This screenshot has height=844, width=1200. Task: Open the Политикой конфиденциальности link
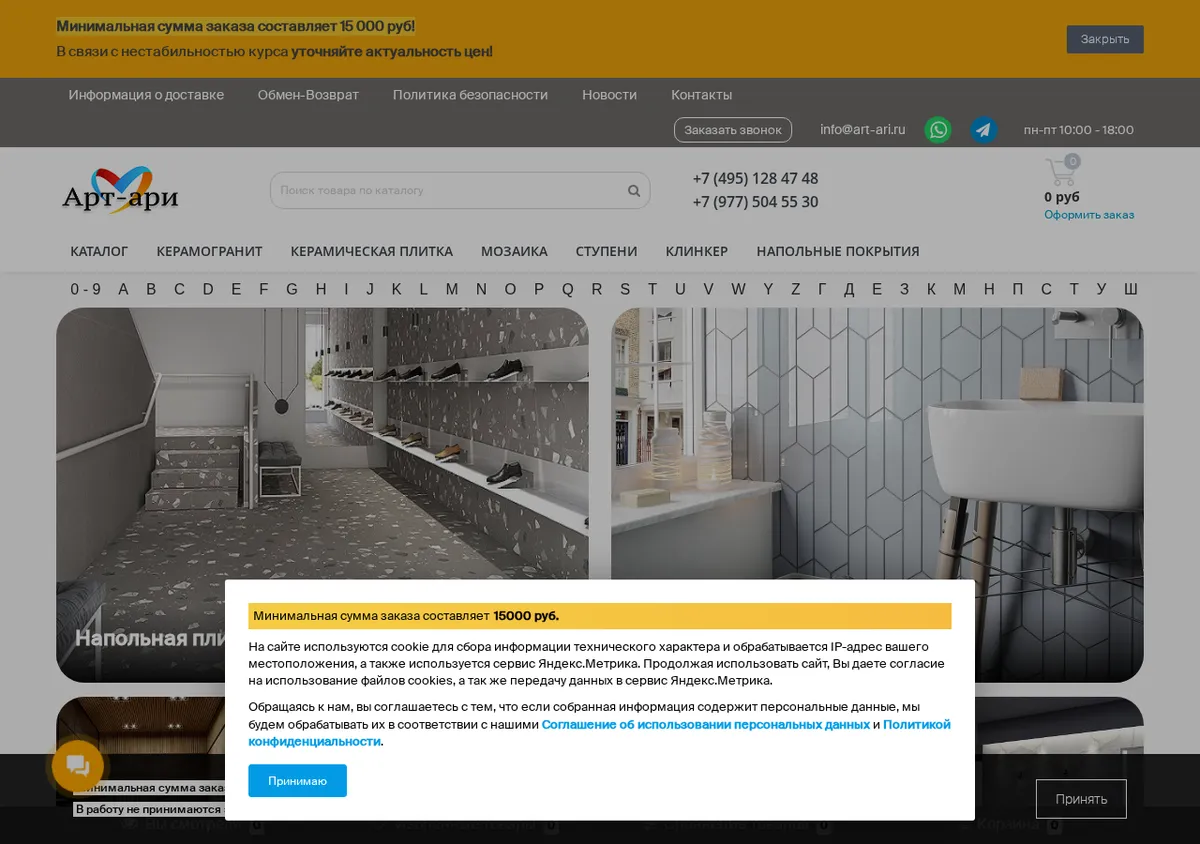(600, 733)
